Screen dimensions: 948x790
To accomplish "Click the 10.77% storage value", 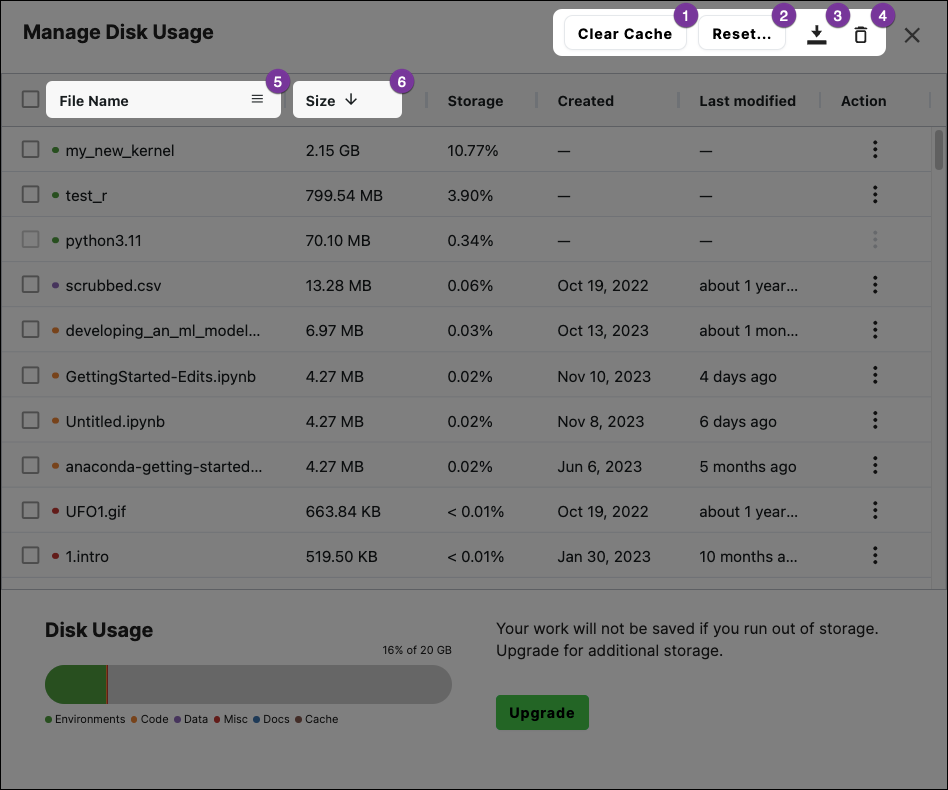I will (x=473, y=151).
